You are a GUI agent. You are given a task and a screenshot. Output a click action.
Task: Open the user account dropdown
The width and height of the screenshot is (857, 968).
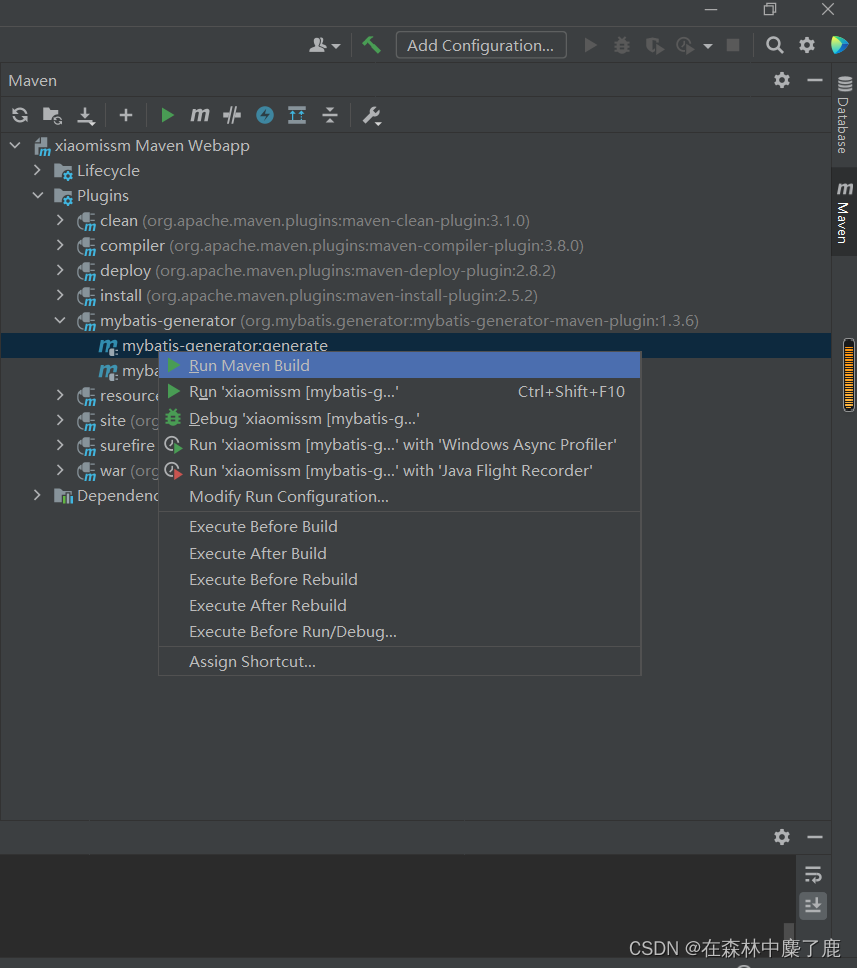(x=325, y=45)
